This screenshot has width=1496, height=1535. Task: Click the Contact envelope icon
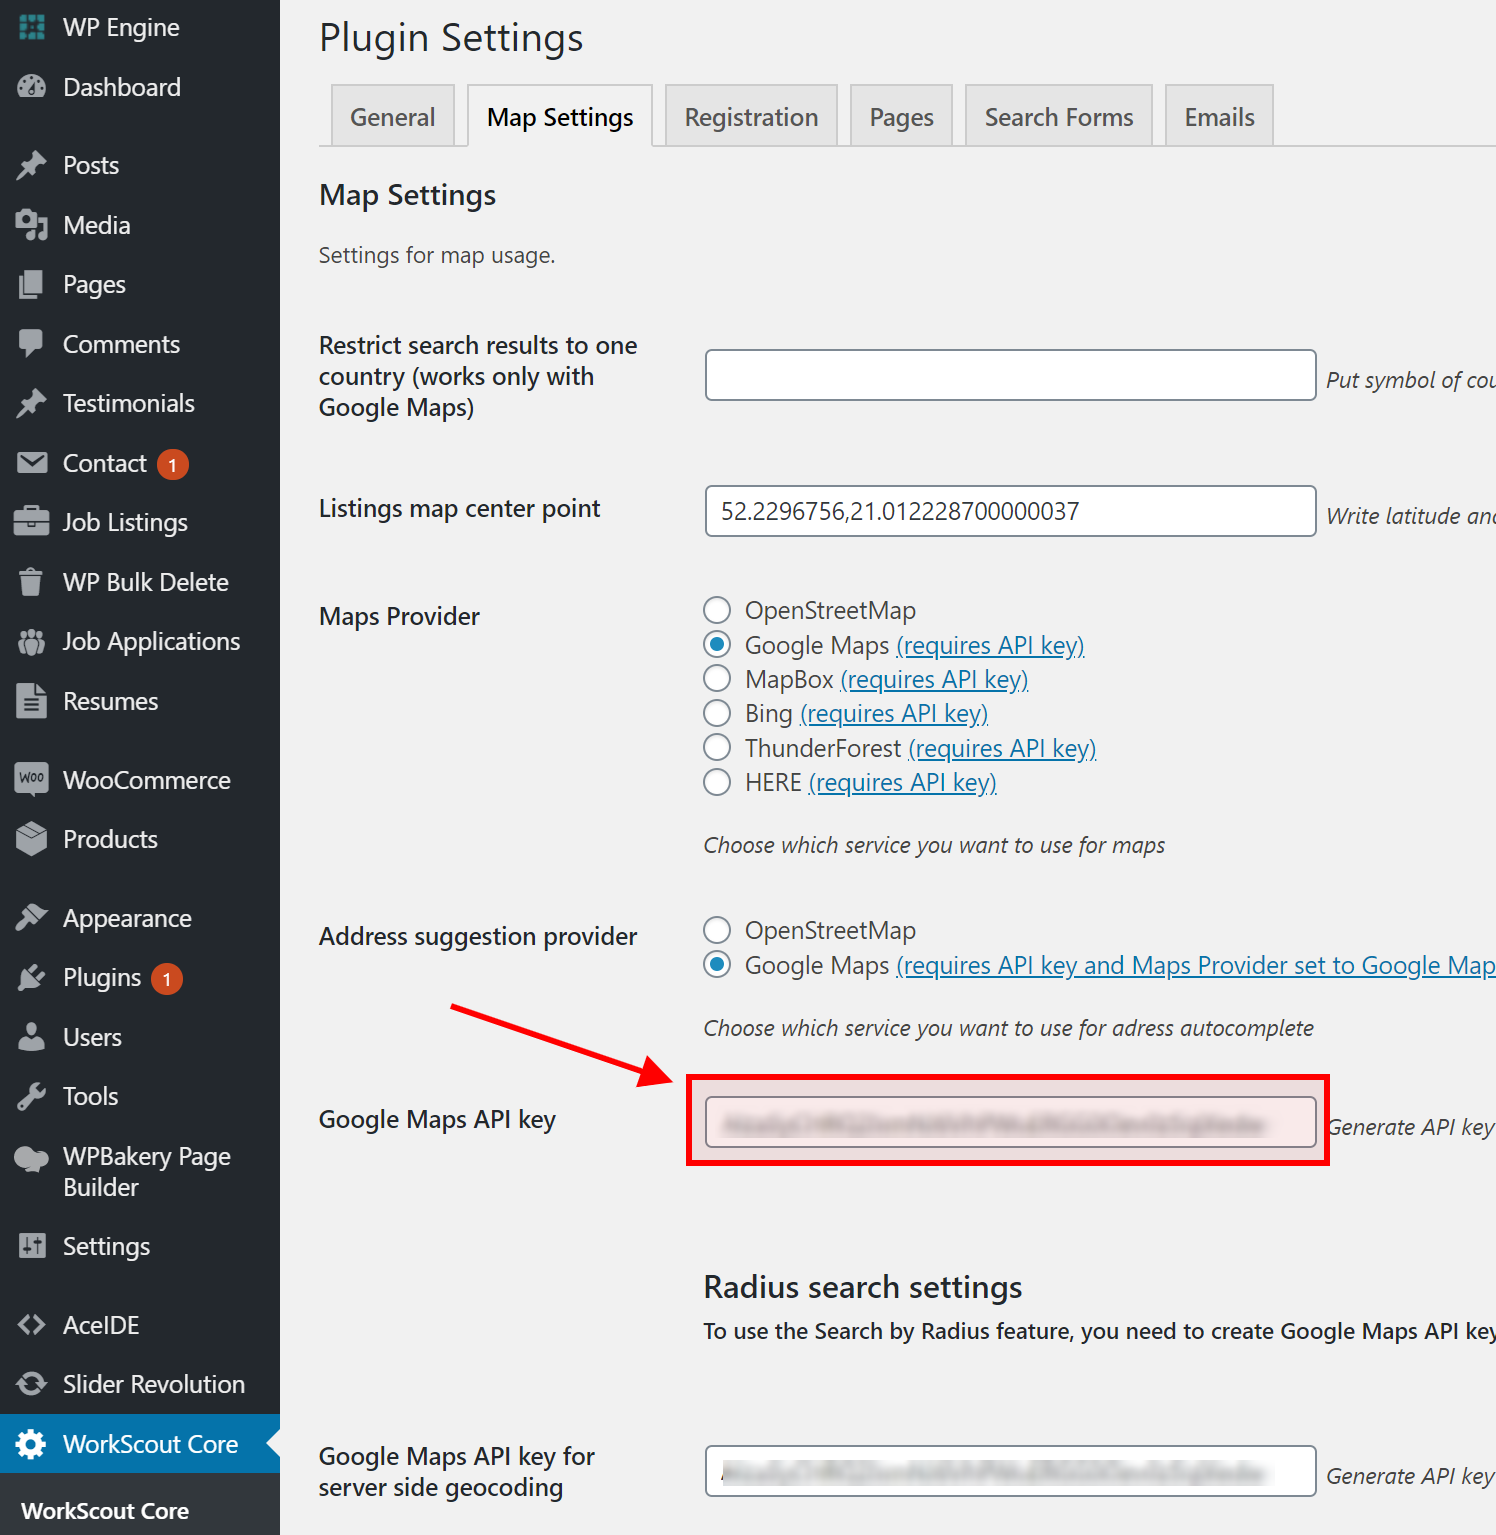click(x=32, y=463)
